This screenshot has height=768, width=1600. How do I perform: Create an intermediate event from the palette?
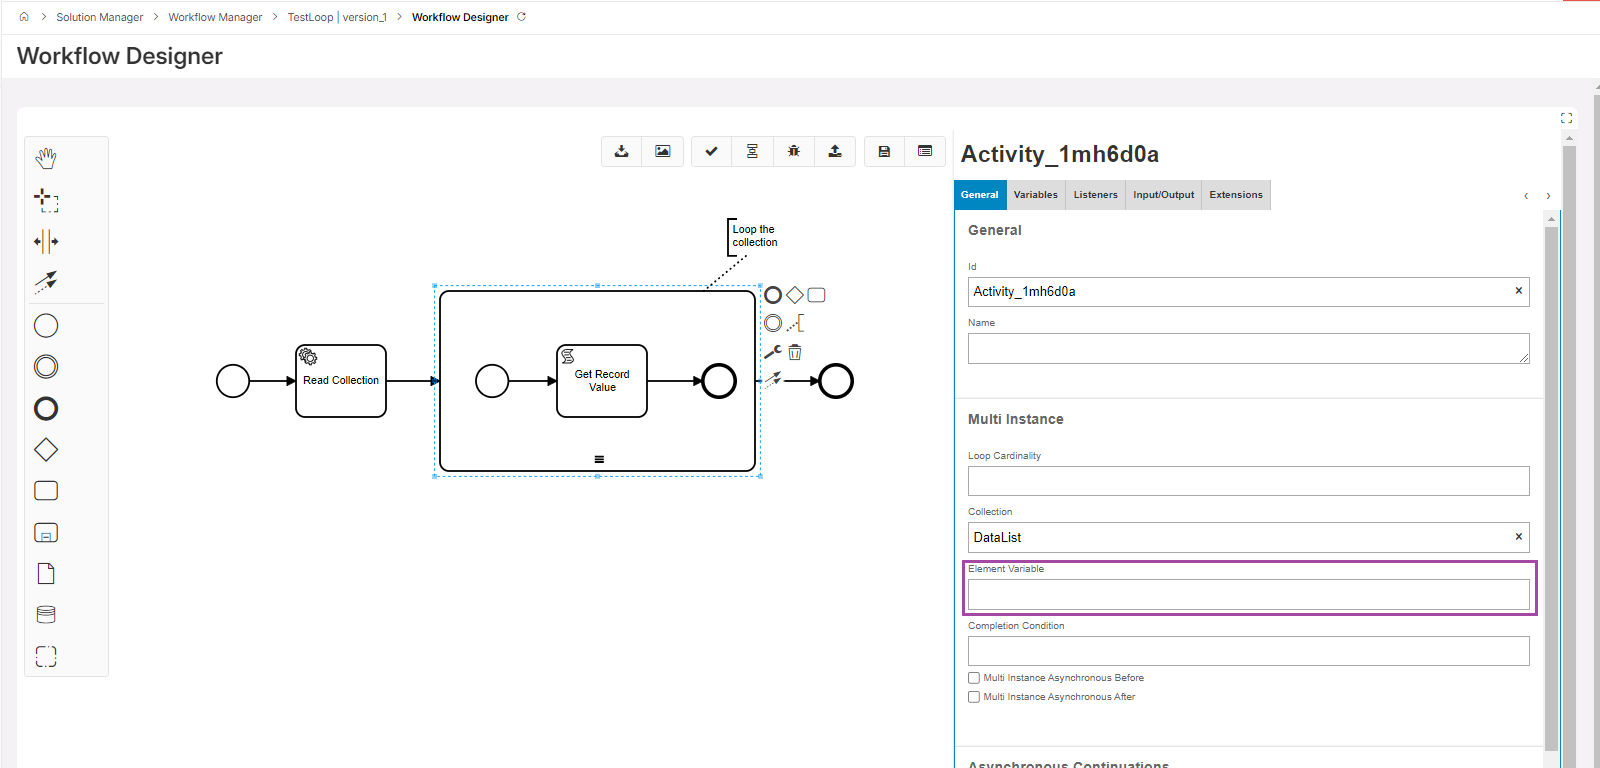[46, 367]
